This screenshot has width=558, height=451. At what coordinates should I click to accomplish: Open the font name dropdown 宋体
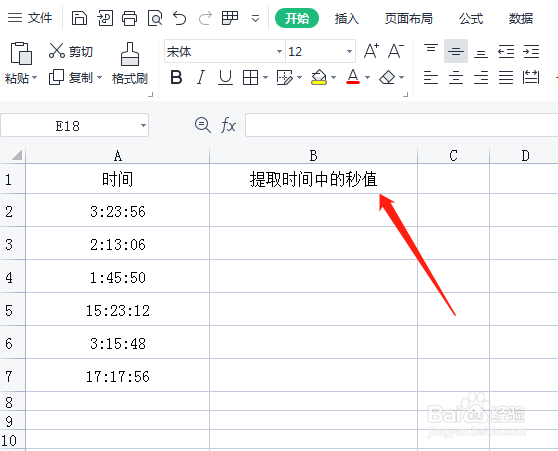(279, 52)
